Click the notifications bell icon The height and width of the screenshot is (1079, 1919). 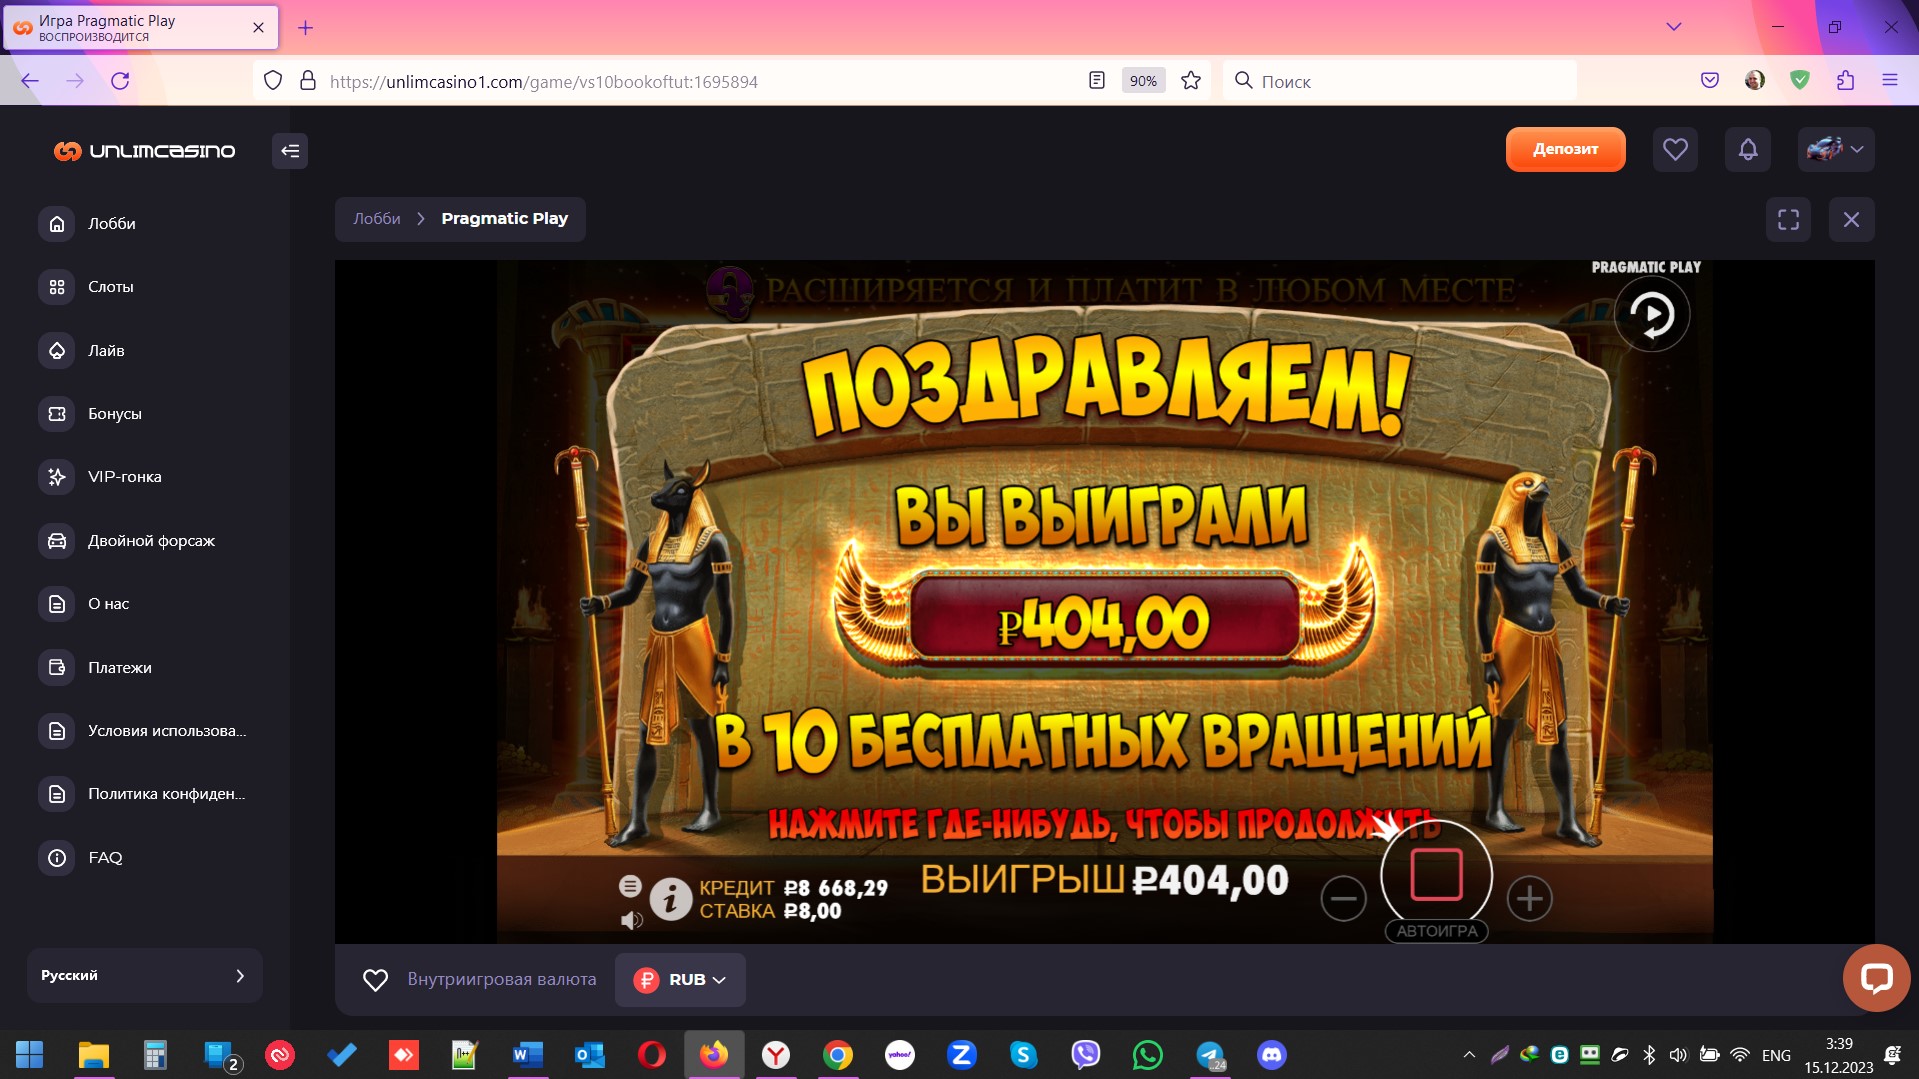[x=1747, y=150]
